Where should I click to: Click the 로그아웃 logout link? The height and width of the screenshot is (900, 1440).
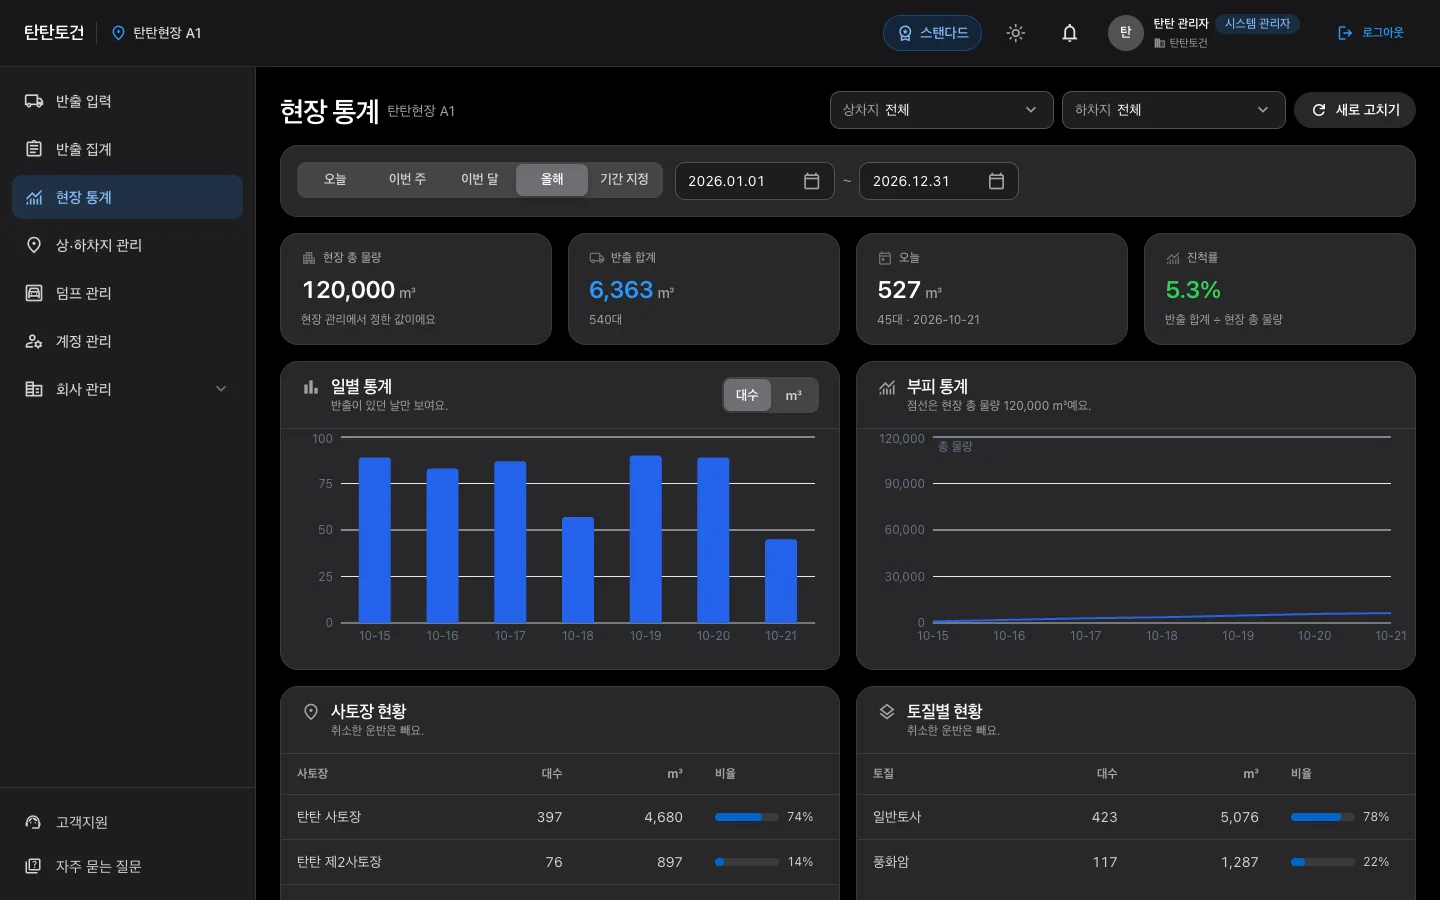[x=1371, y=33]
